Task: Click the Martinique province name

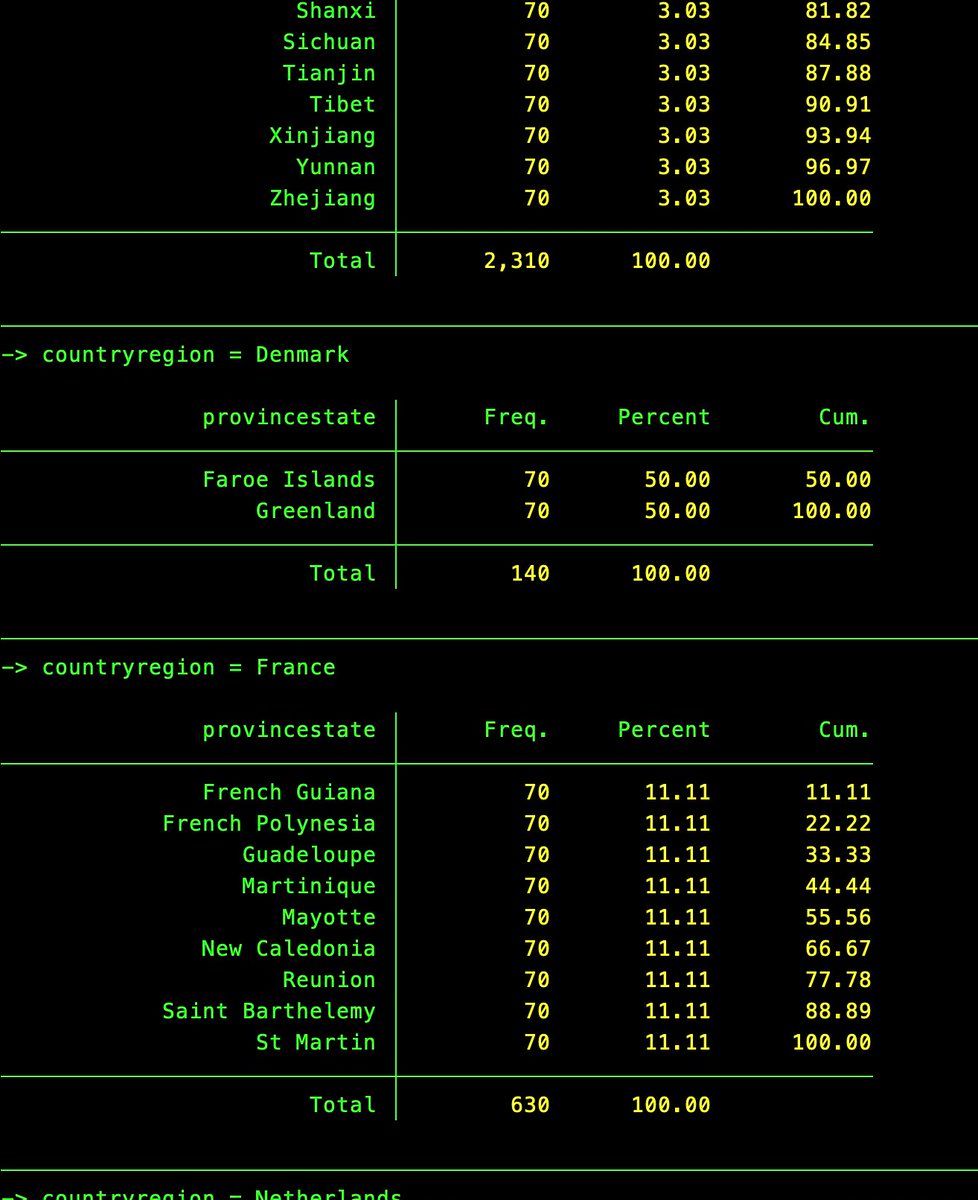Action: pyautogui.click(x=309, y=886)
